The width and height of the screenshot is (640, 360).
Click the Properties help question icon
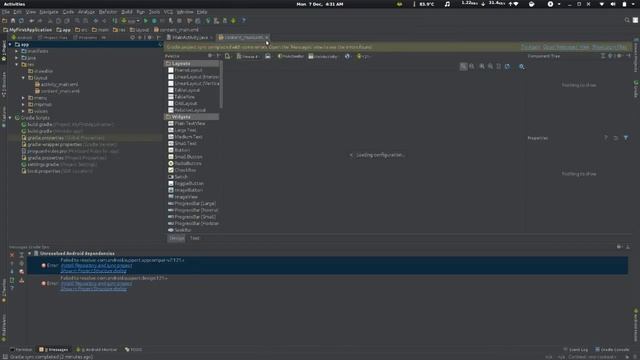pyautogui.click(x=606, y=138)
